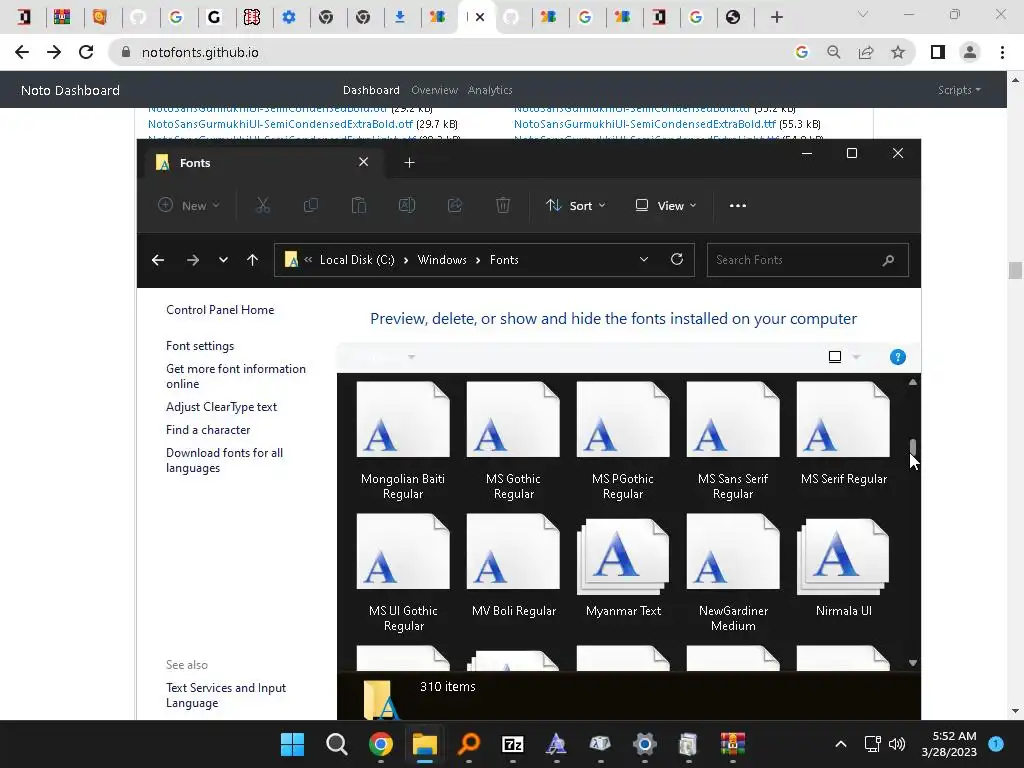
Task: Click the search magnifier in Search Fonts box
Action: (x=888, y=260)
